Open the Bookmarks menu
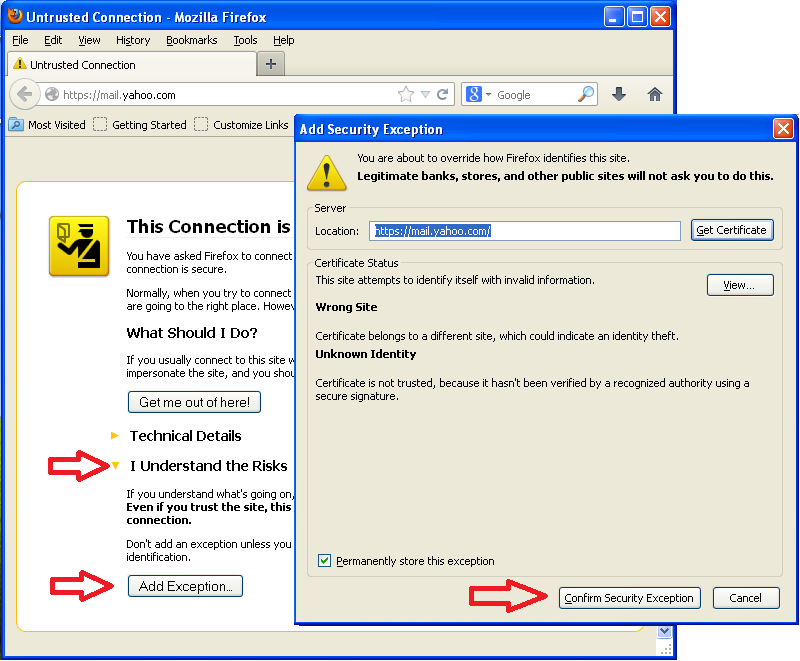Viewport: 800px width, 661px height. 192,40
